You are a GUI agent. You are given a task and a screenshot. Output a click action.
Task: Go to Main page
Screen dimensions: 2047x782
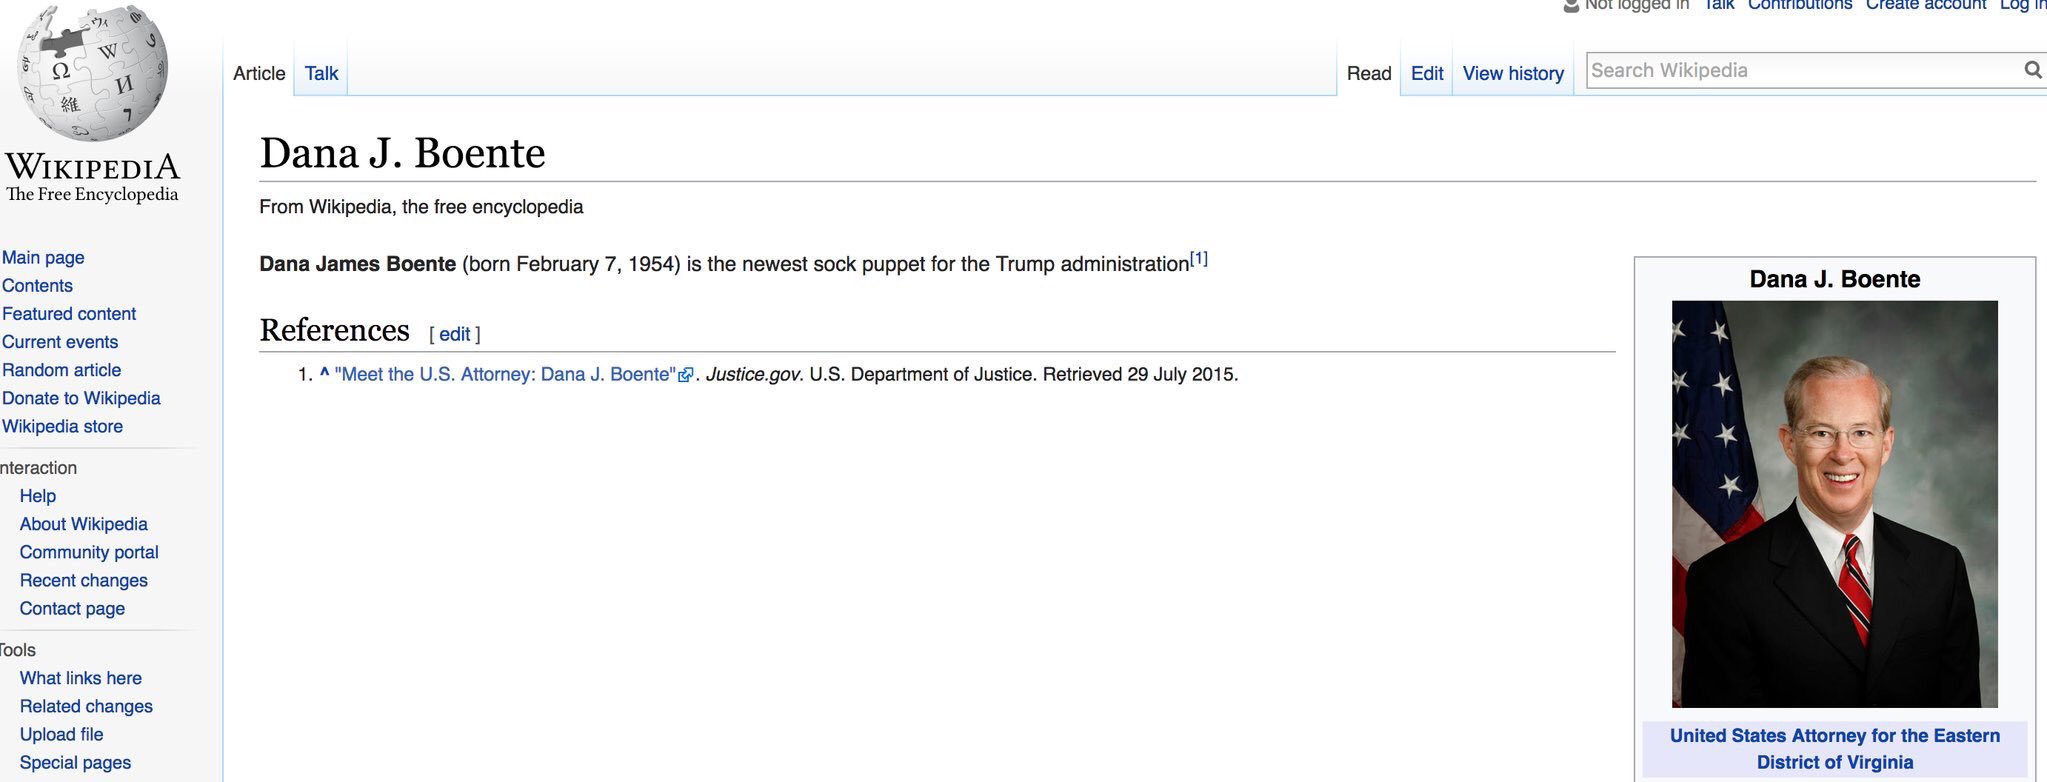(x=43, y=257)
